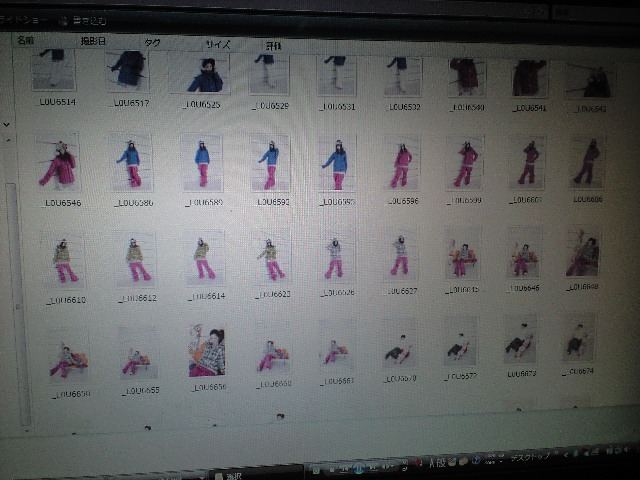Image resolution: width=640 pixels, height=480 pixels.
Task: Select thumbnail _L0U6655
Action: pyautogui.click(x=139, y=354)
